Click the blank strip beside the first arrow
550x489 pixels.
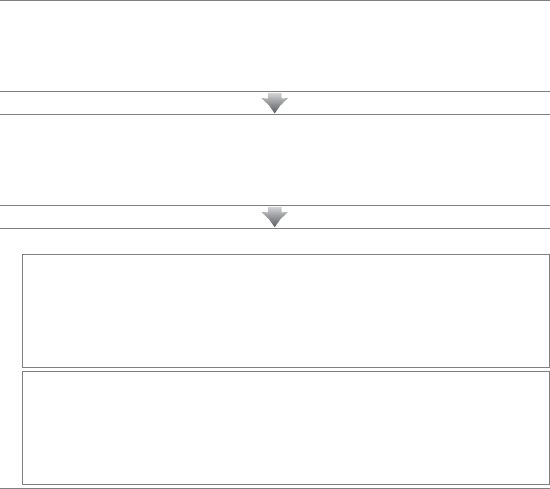(x=130, y=103)
